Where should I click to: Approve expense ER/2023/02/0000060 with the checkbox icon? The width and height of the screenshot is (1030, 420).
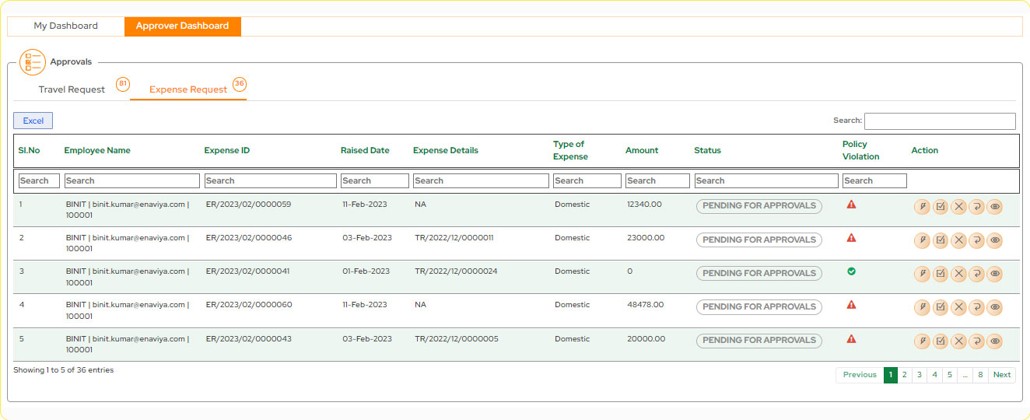point(941,307)
